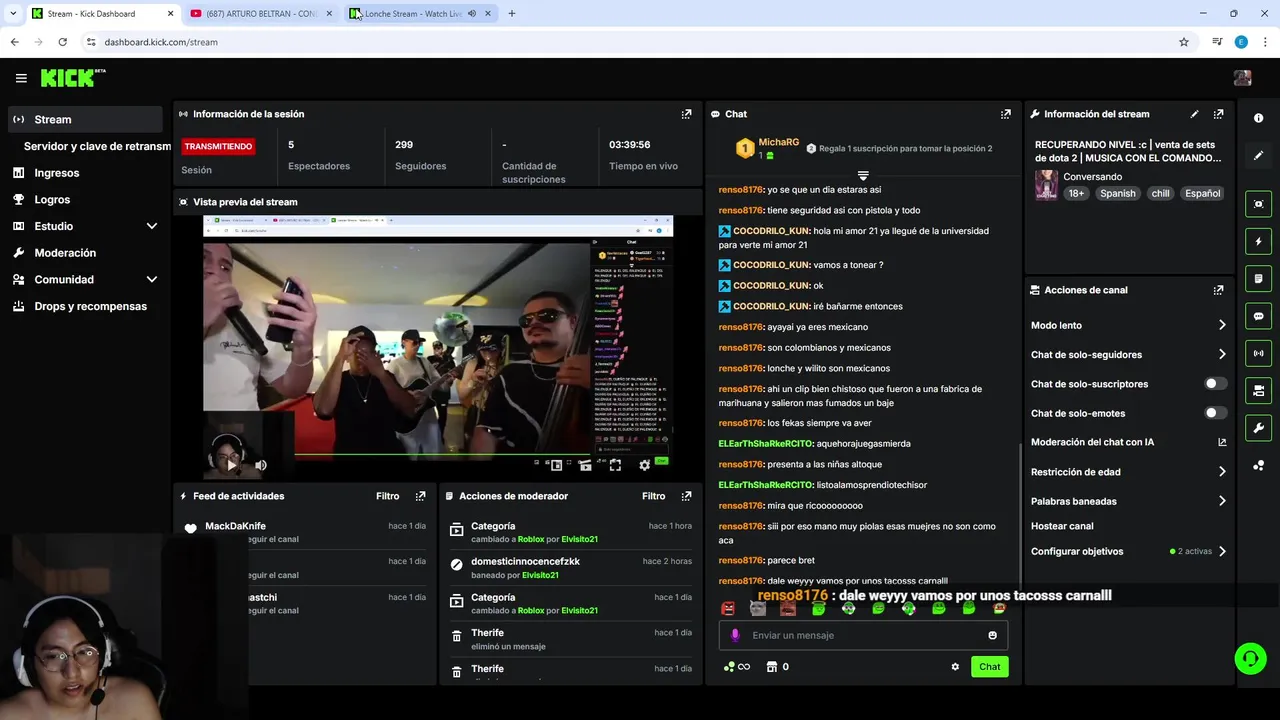Toggle Chat de solo-suscriptores switch
The width and height of the screenshot is (1280, 720).
(1215, 384)
